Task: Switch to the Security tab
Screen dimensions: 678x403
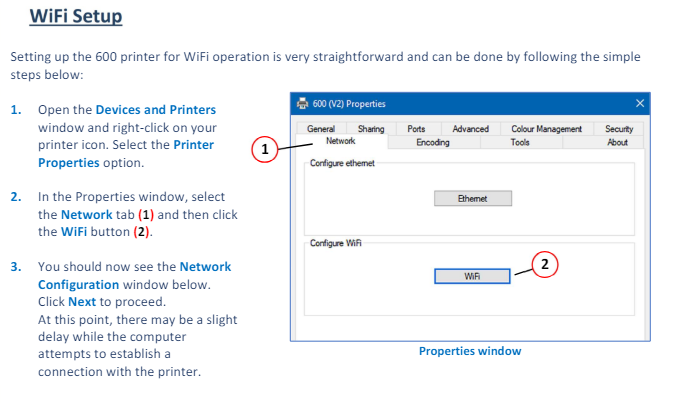Action: 619,129
